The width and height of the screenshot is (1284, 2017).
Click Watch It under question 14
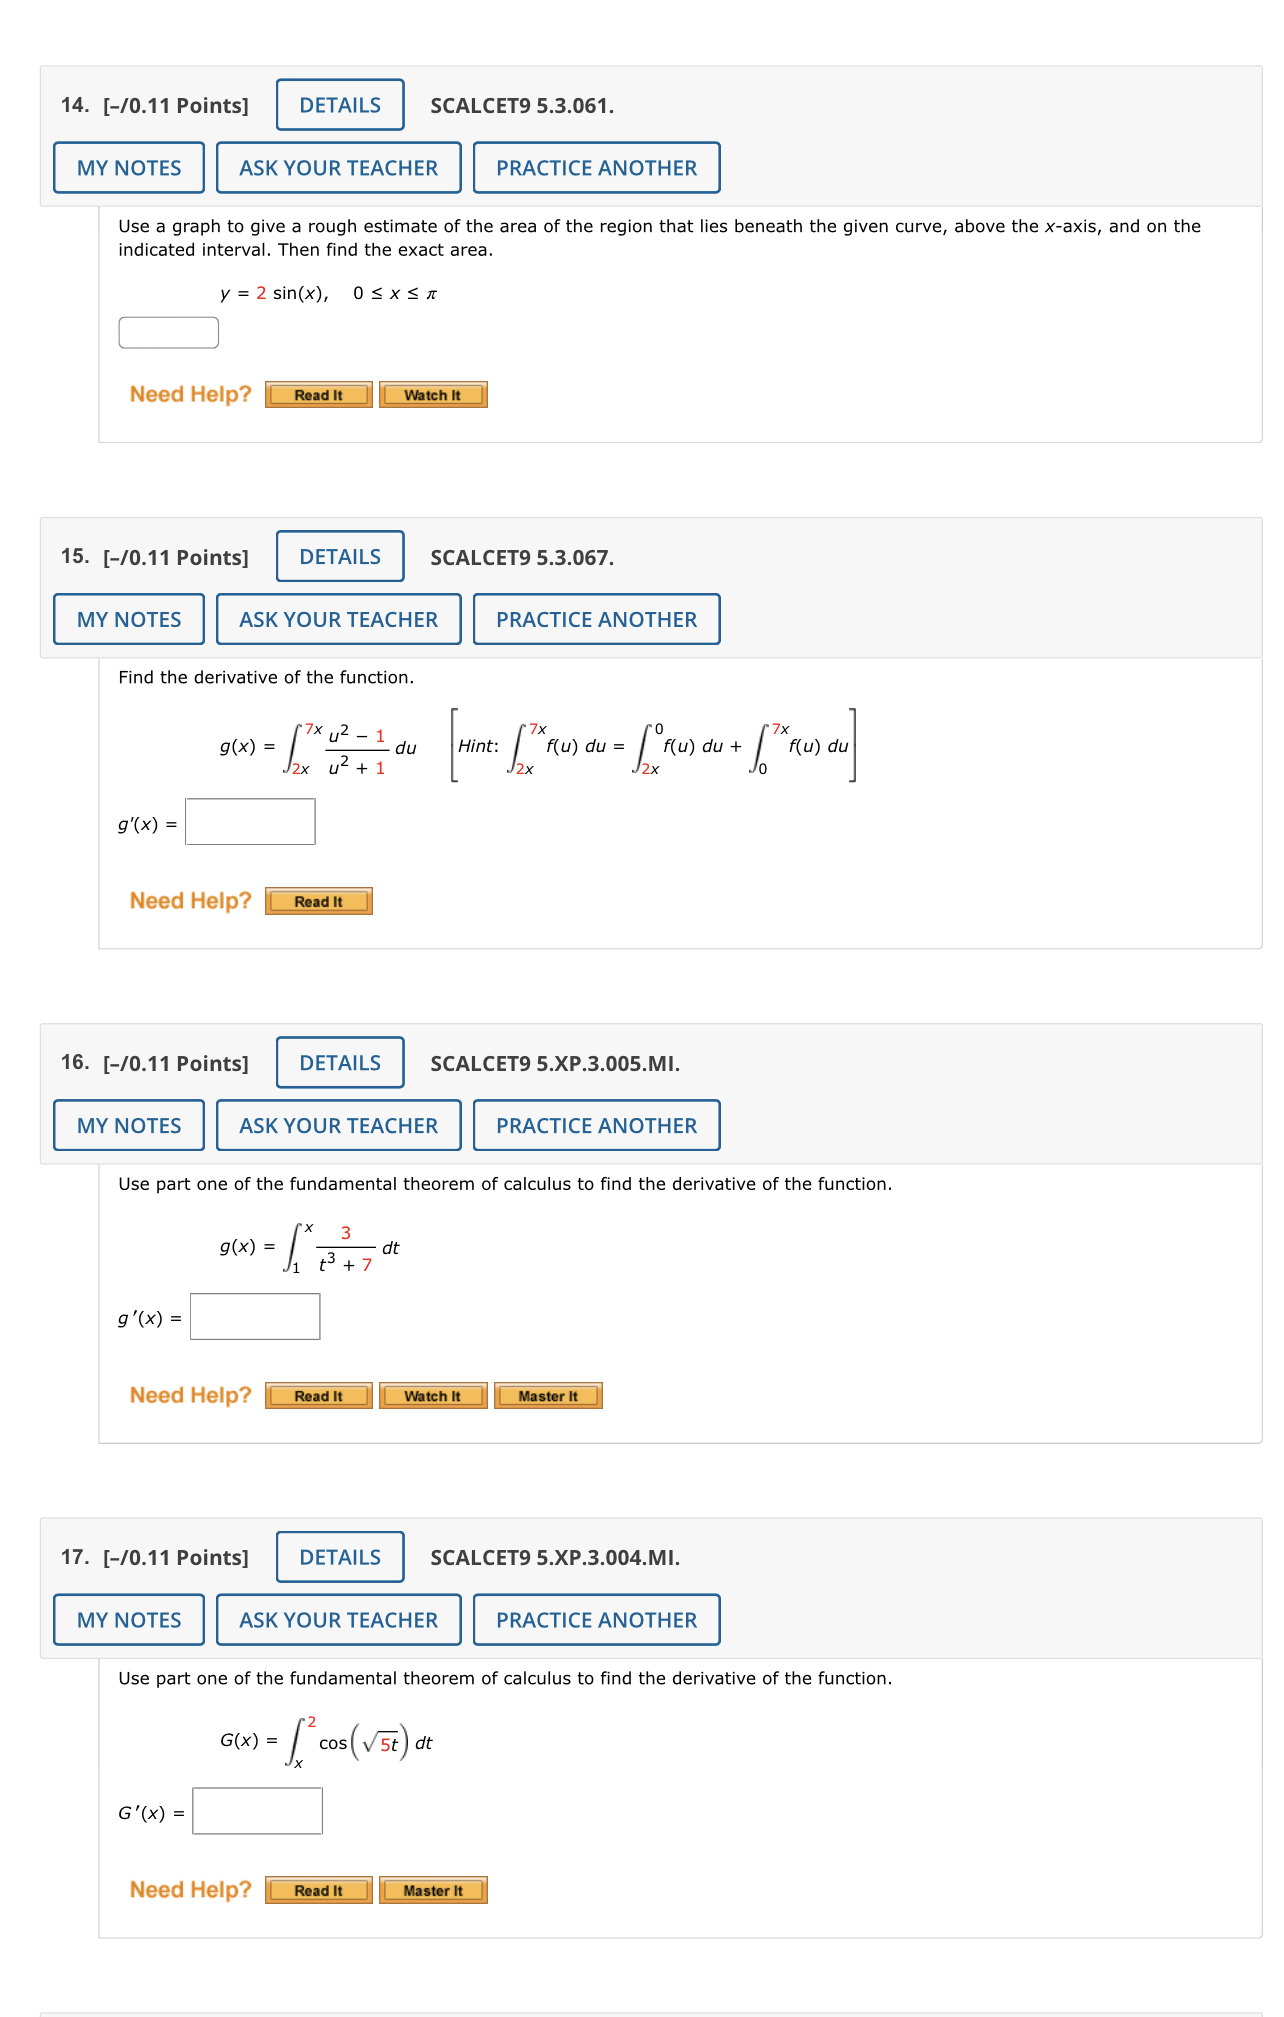(431, 395)
